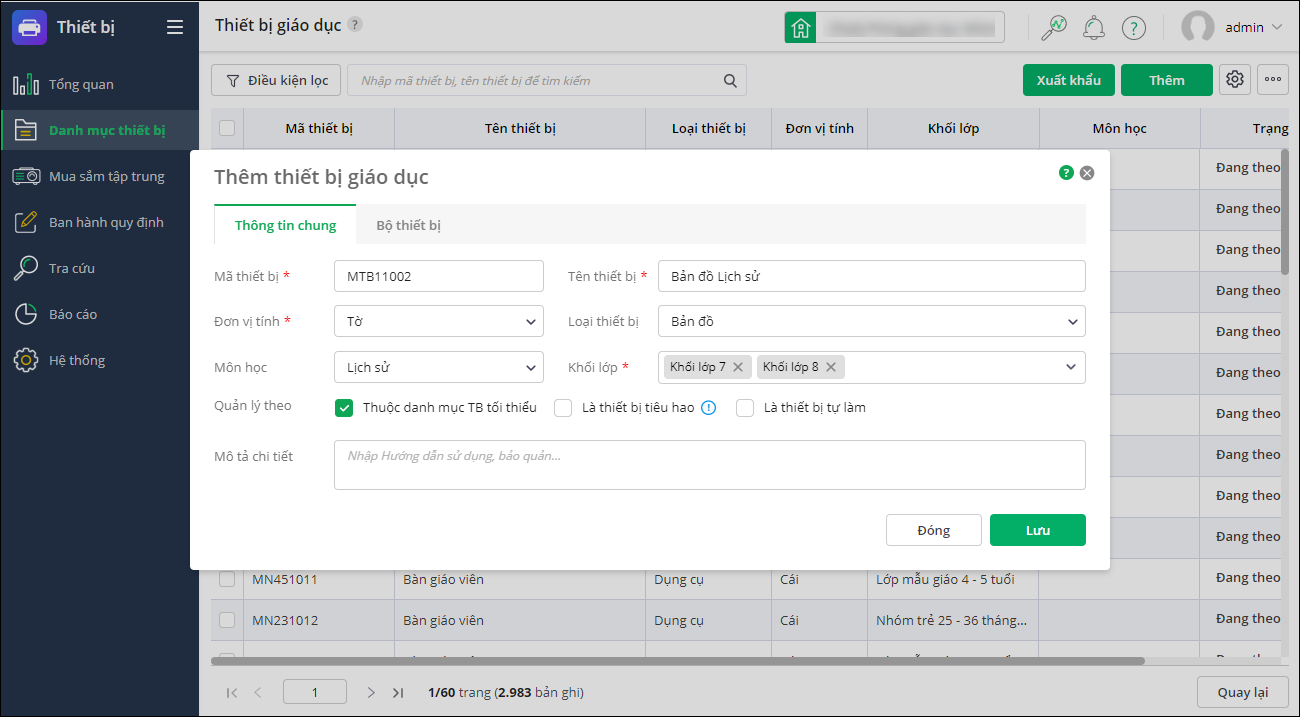Uncheck Thuộc danh mục TB tối thiểu
Screen dimensions: 1300x717
point(344,407)
